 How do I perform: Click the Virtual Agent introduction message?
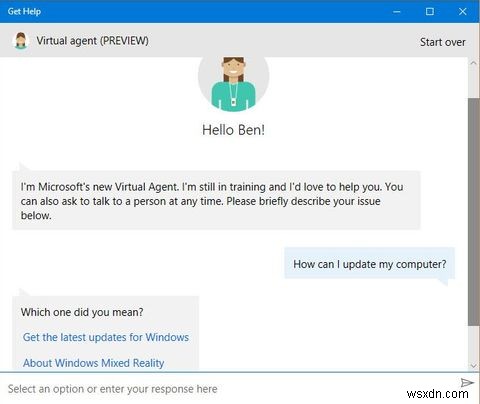click(216, 201)
